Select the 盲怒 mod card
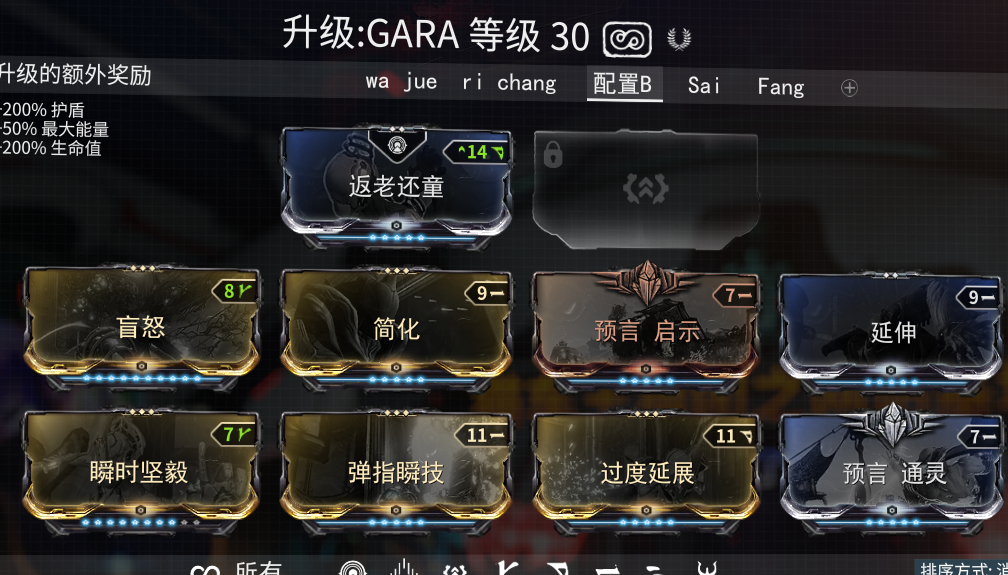 [x=141, y=327]
